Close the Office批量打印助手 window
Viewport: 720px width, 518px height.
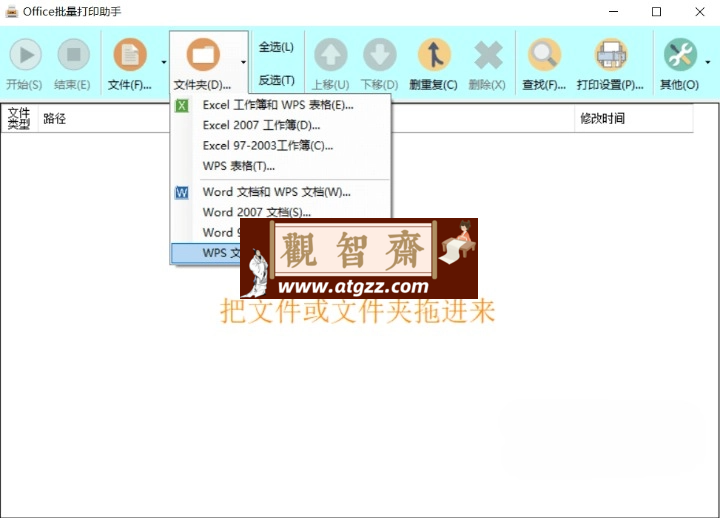point(700,11)
